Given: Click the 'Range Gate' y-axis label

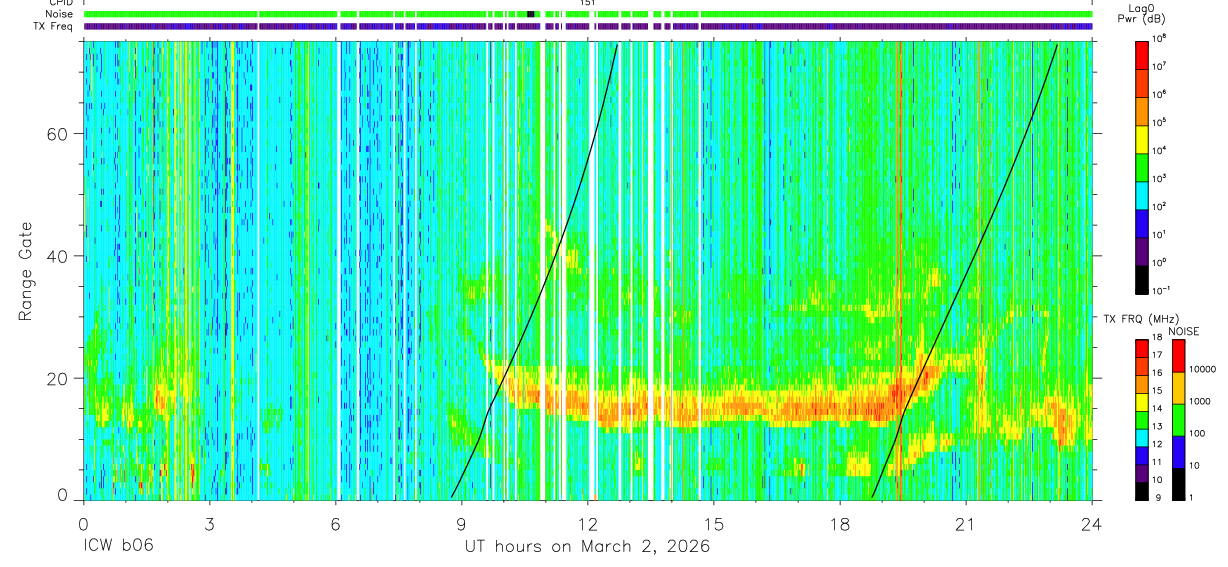Looking at the screenshot, I should 24,270.
